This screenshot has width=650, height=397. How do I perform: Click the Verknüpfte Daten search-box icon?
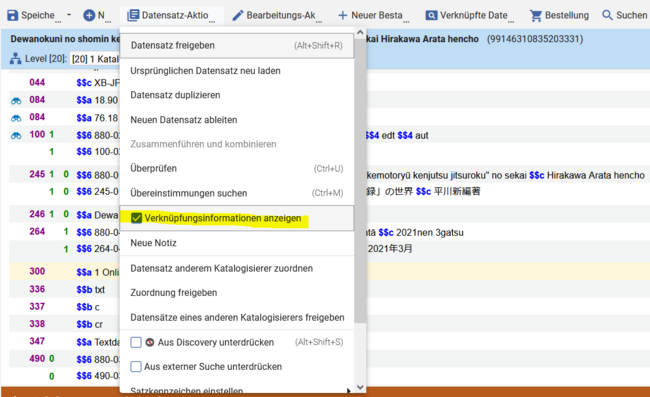pyautogui.click(x=431, y=15)
